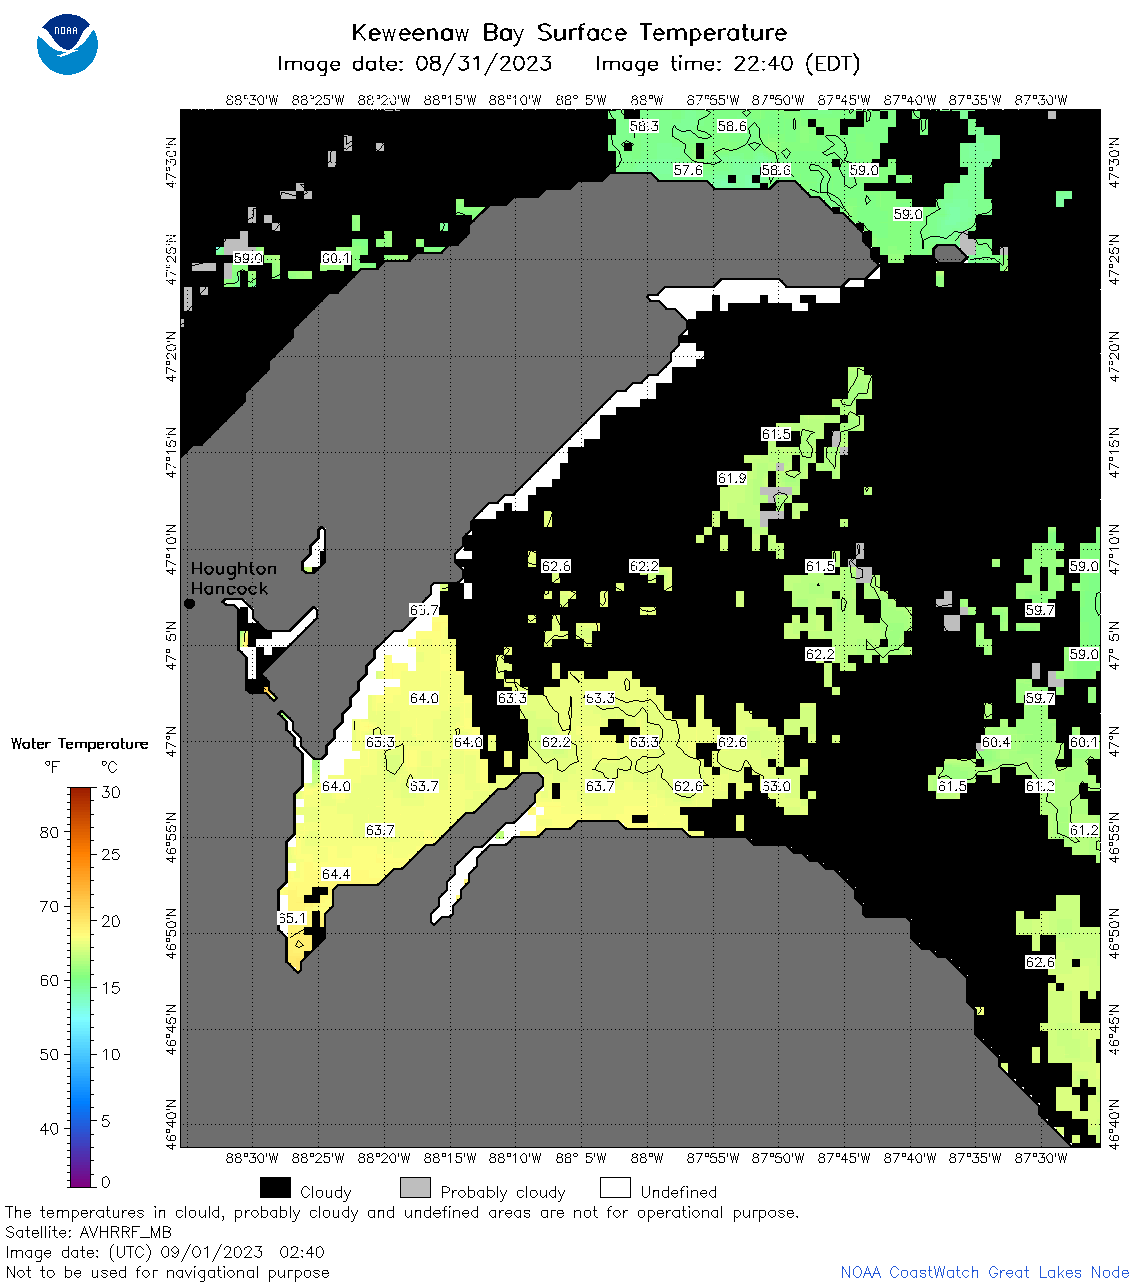Click the white Undefined legend swatch

coord(615,1188)
